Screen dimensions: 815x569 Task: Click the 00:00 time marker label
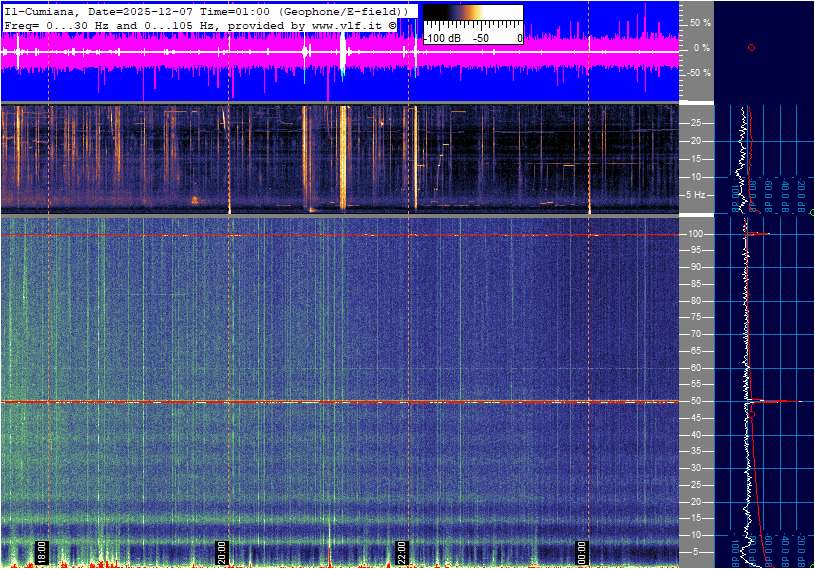[x=582, y=552]
